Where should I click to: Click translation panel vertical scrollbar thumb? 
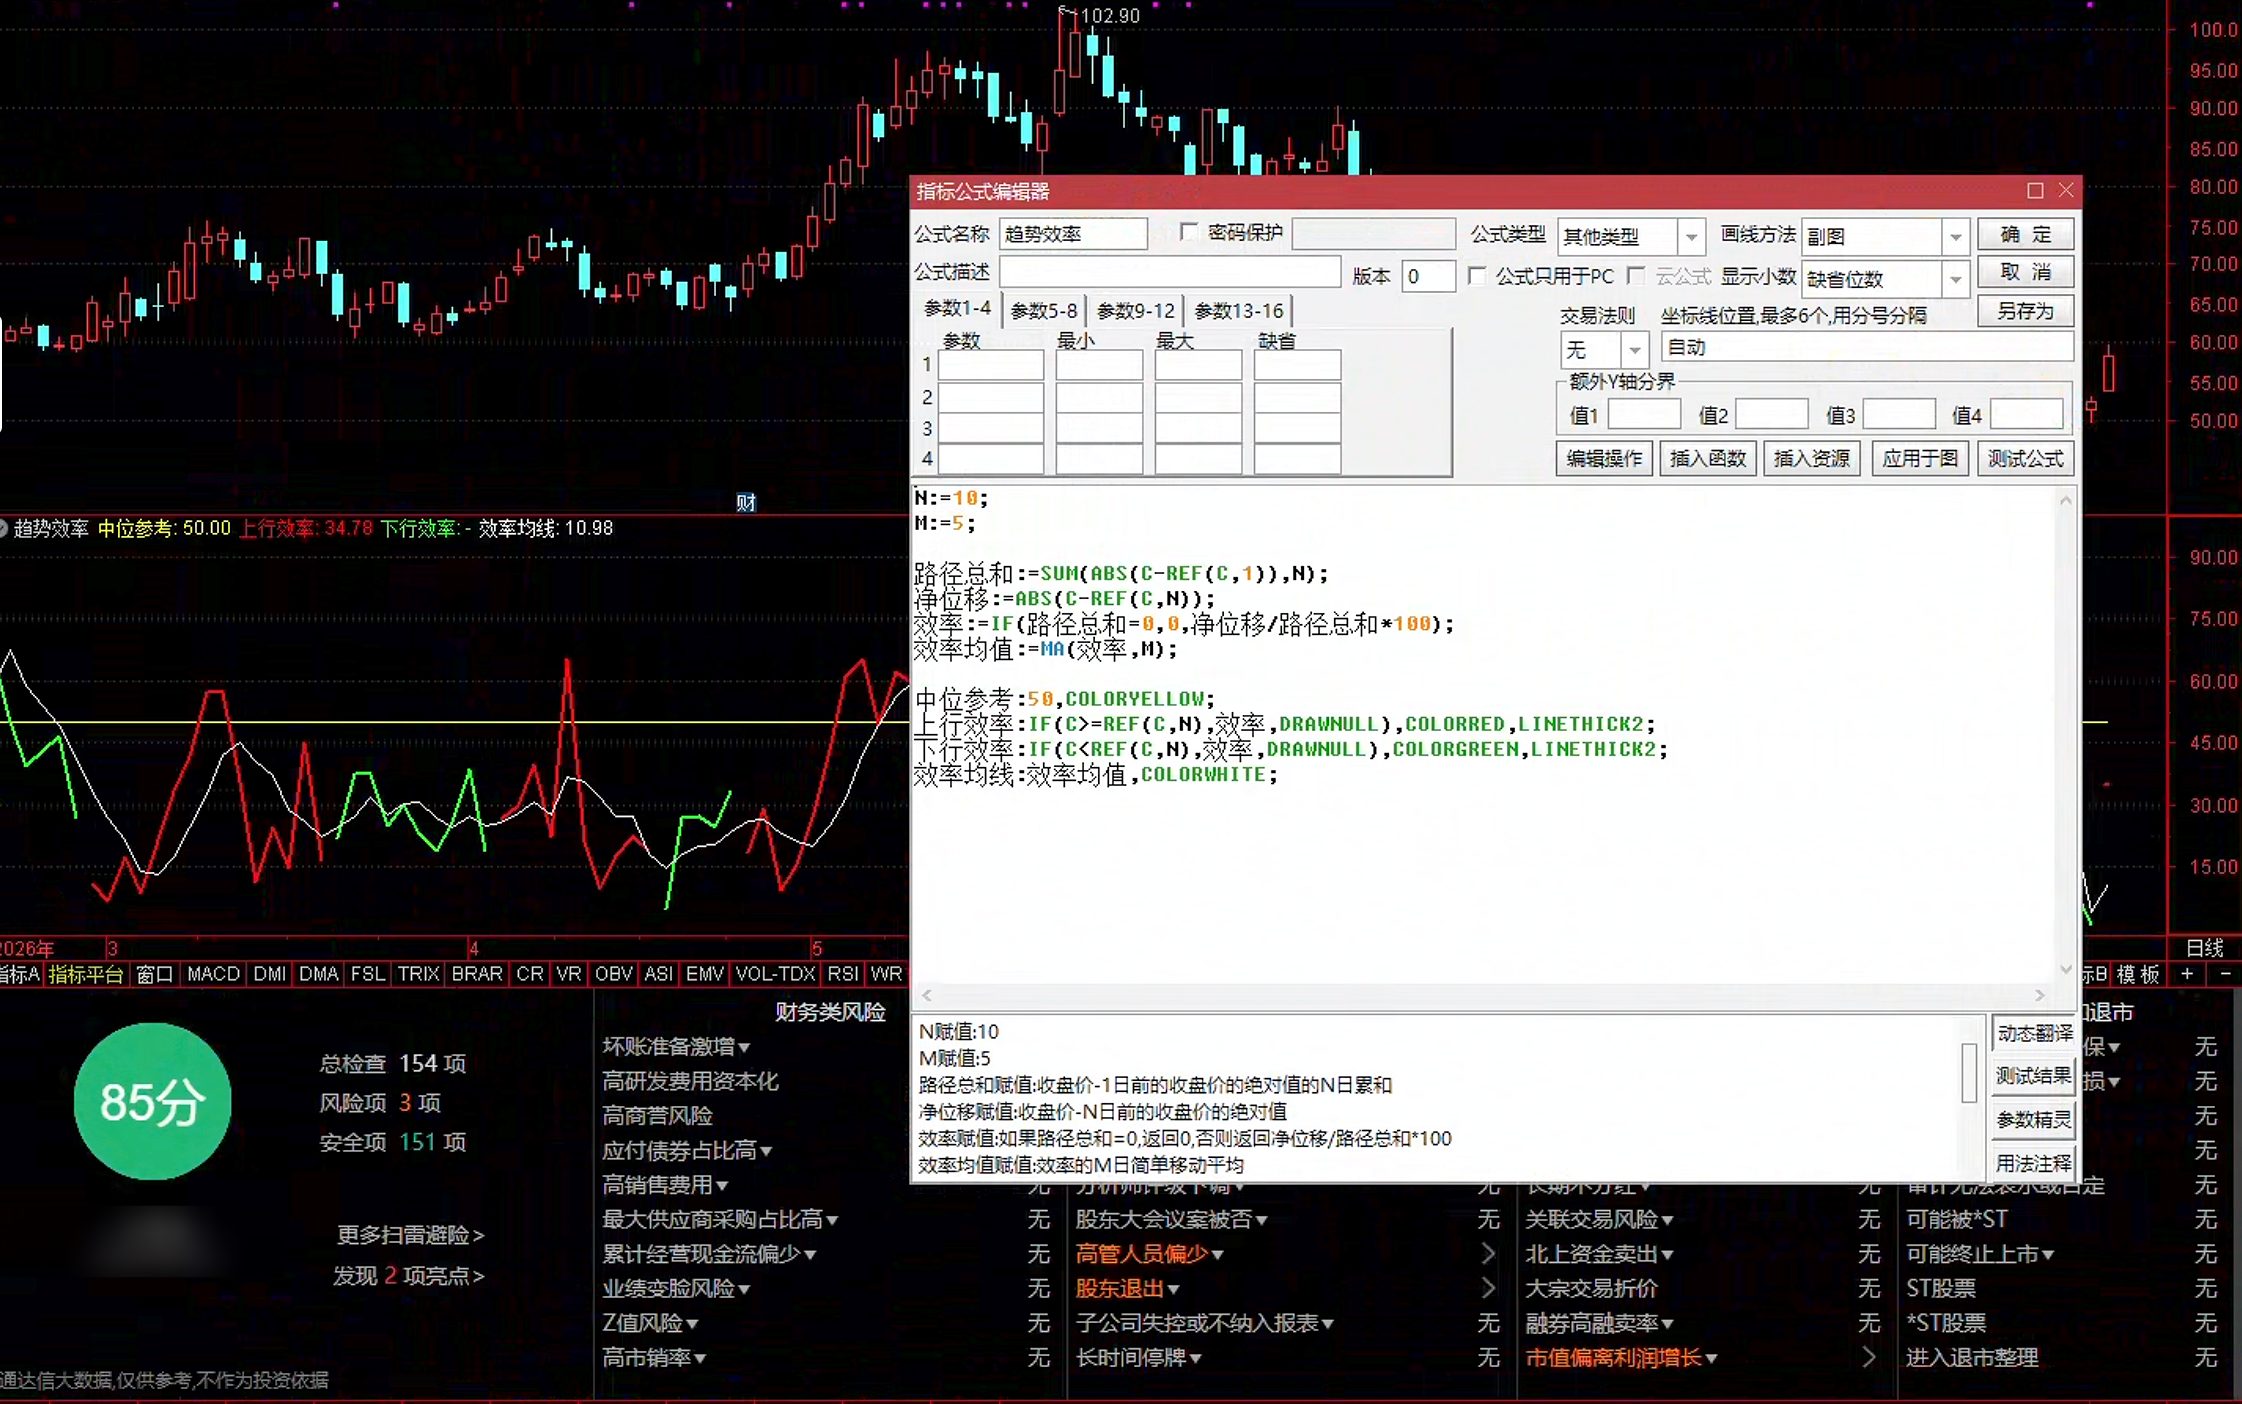point(1968,1073)
